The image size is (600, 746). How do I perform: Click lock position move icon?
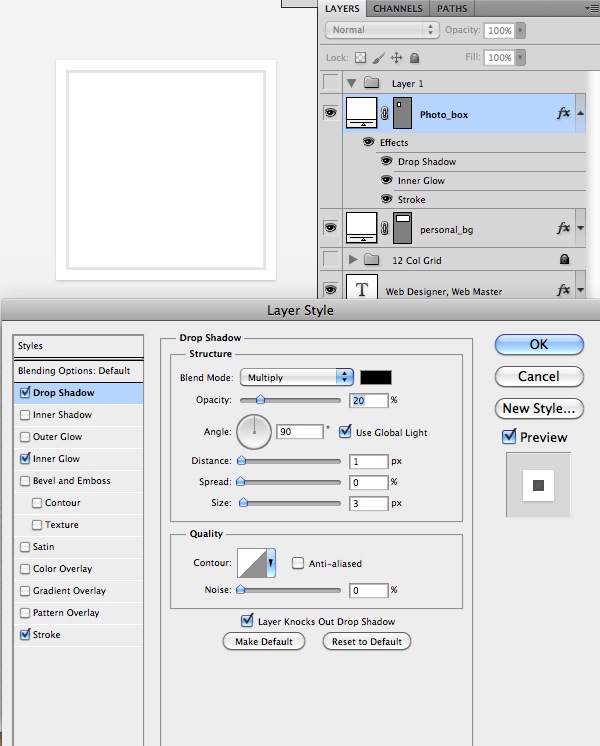point(396,58)
